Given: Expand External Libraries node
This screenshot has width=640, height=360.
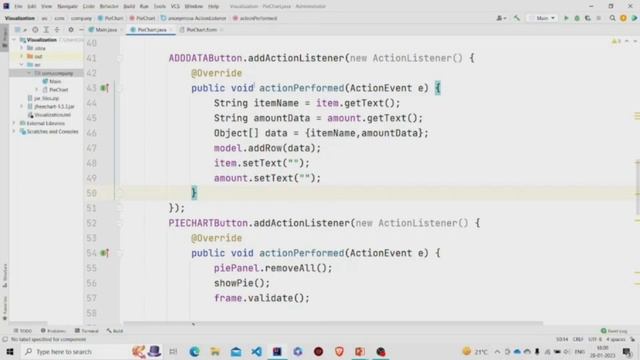Looking at the screenshot, I should point(15,123).
